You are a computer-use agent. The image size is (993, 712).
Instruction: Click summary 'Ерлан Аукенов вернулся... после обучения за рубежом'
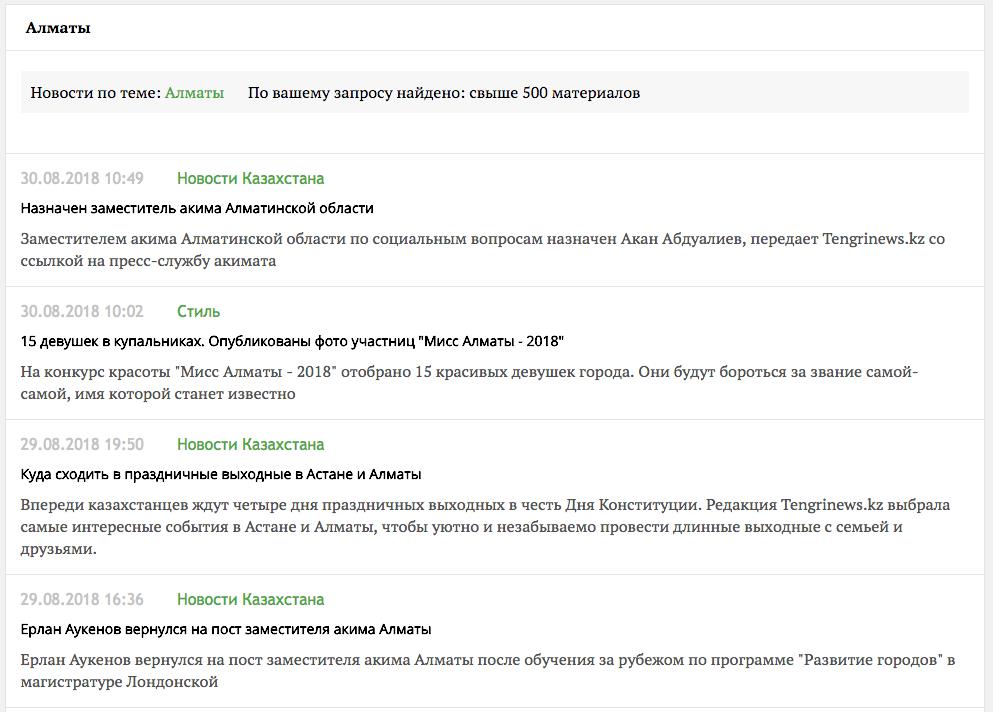488,671
